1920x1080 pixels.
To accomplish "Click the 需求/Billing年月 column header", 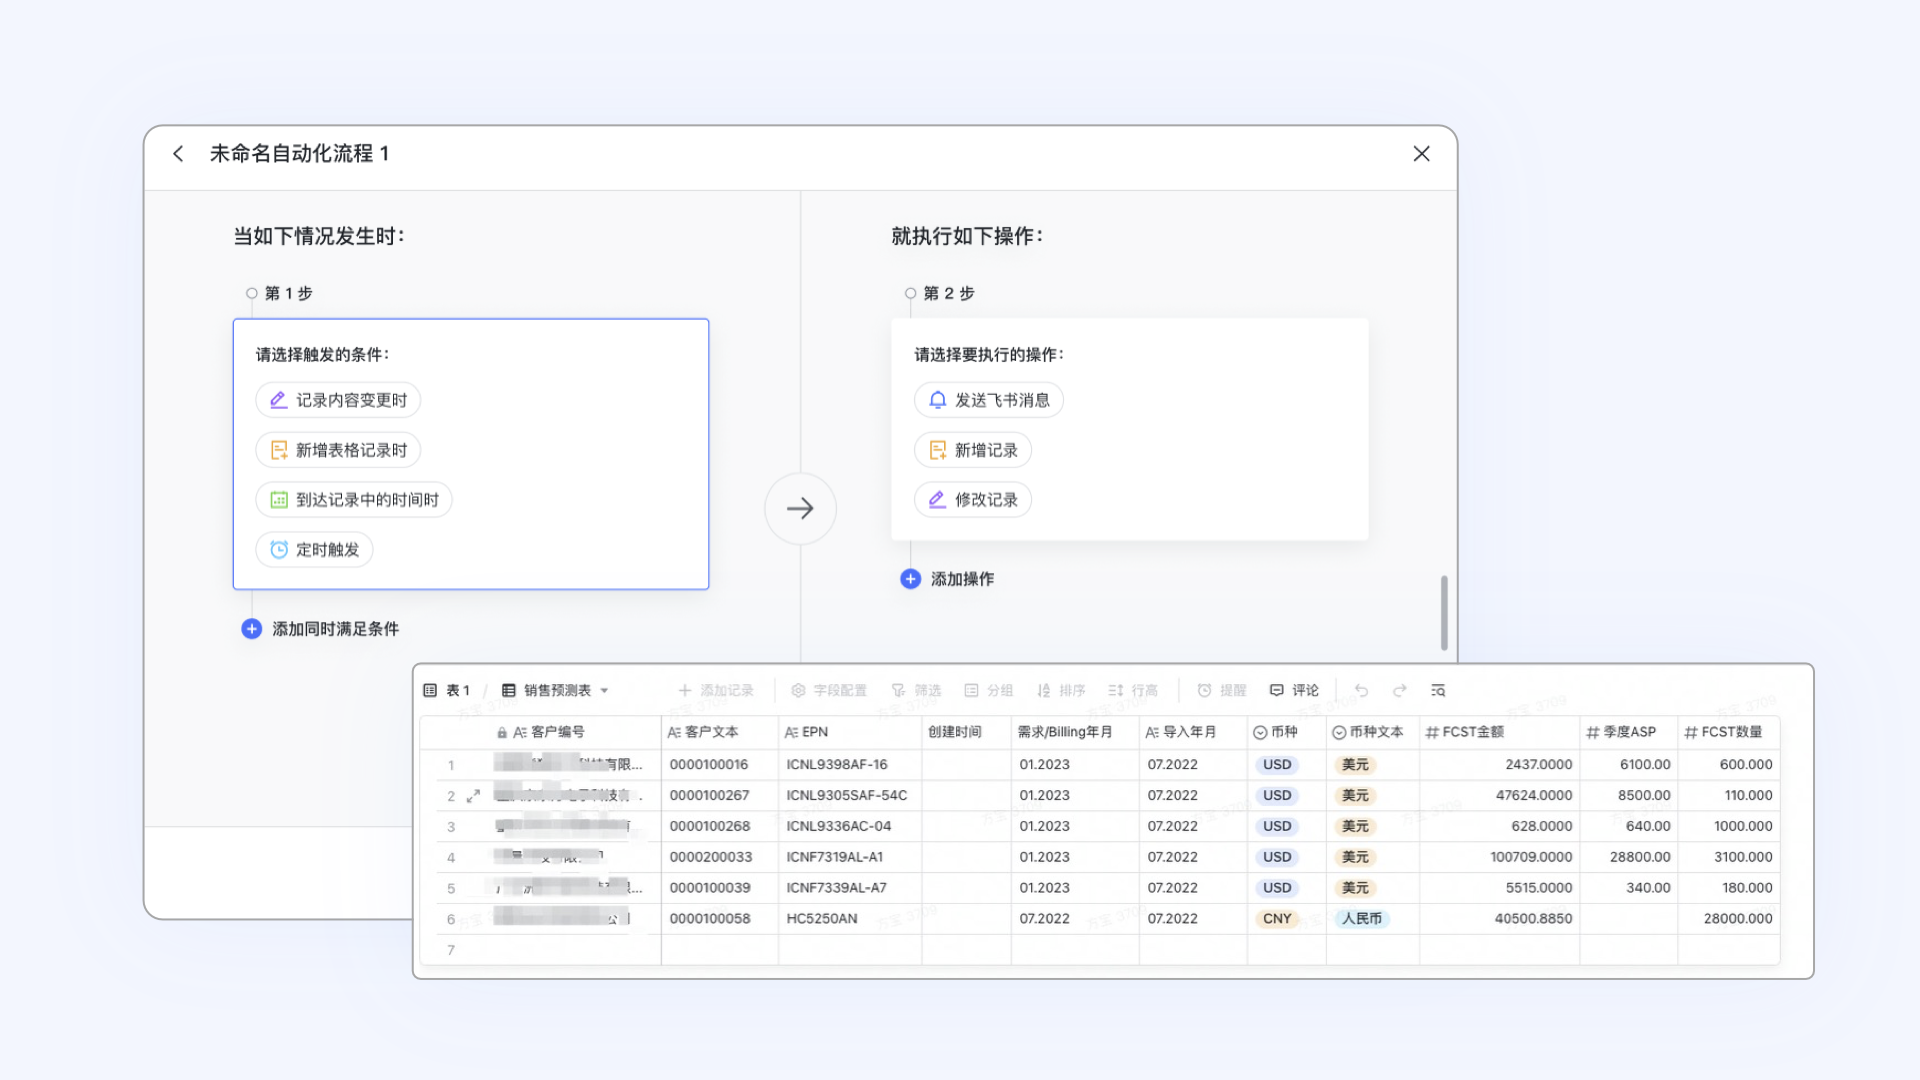I will 1075,732.
